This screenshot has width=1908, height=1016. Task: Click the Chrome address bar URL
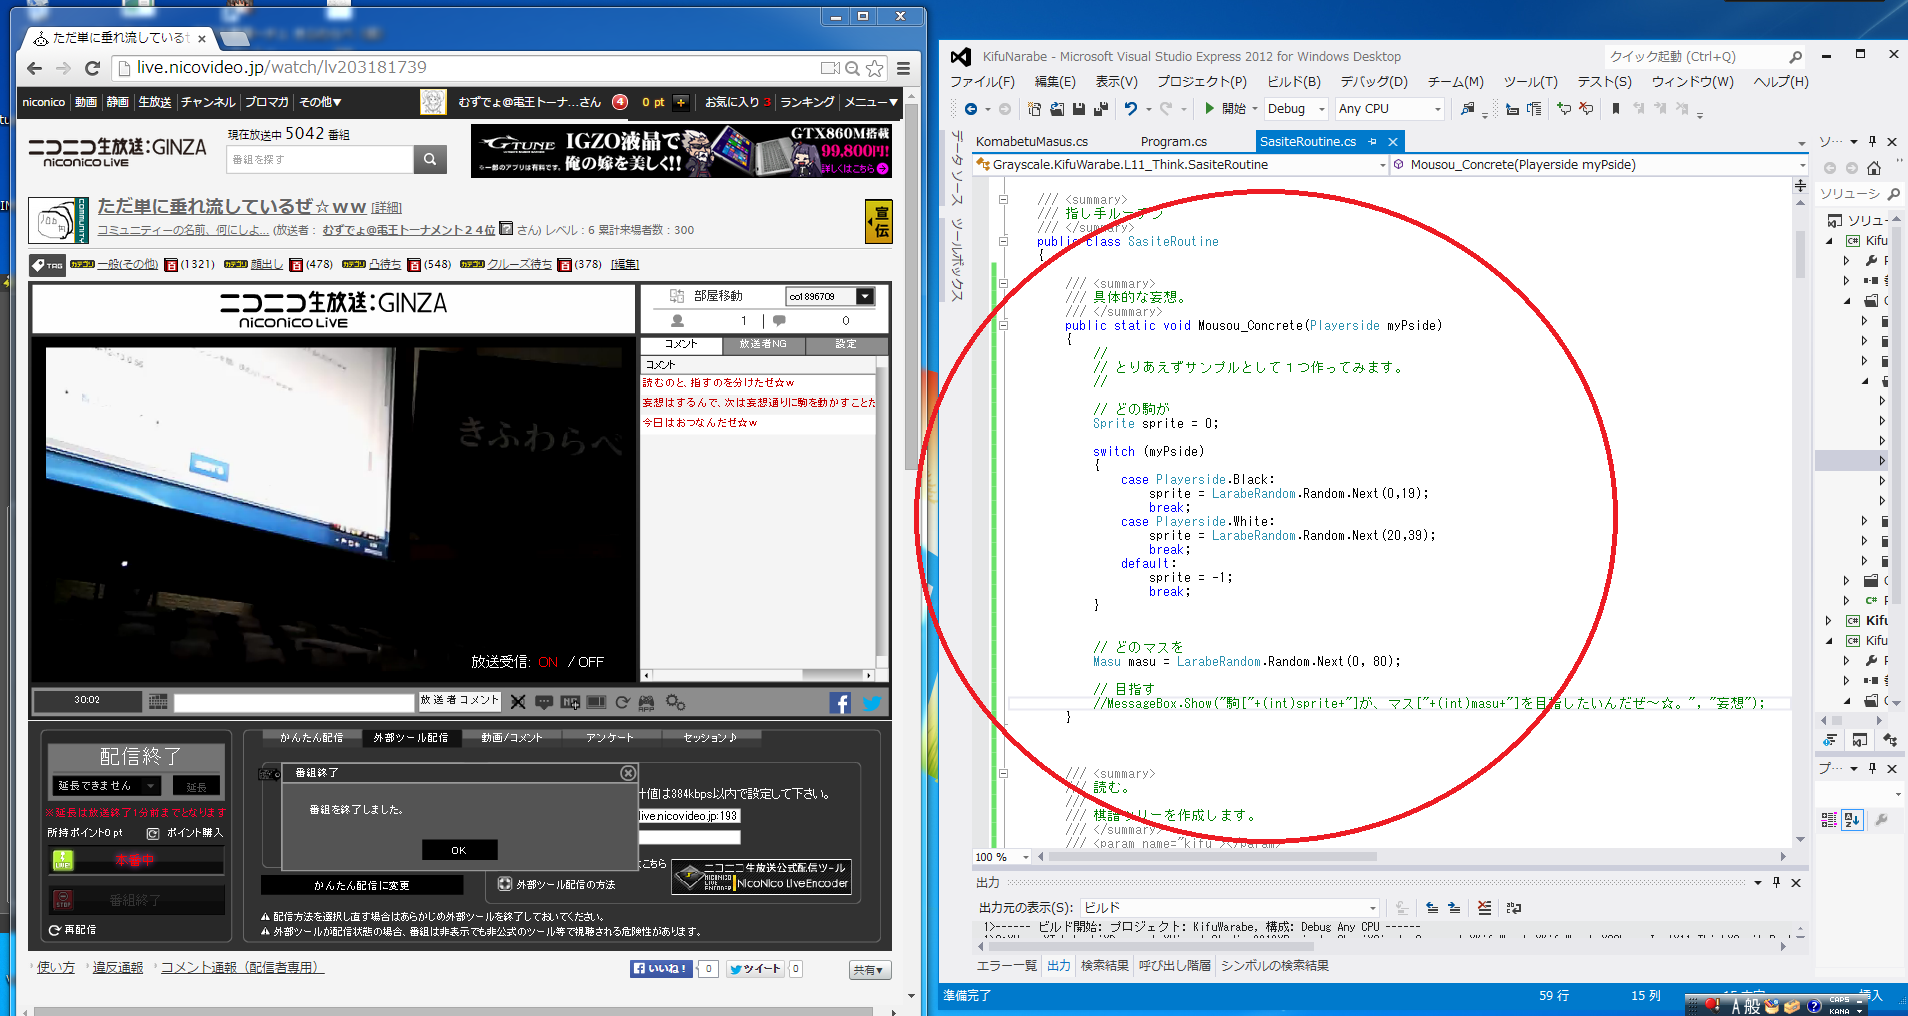(x=282, y=68)
